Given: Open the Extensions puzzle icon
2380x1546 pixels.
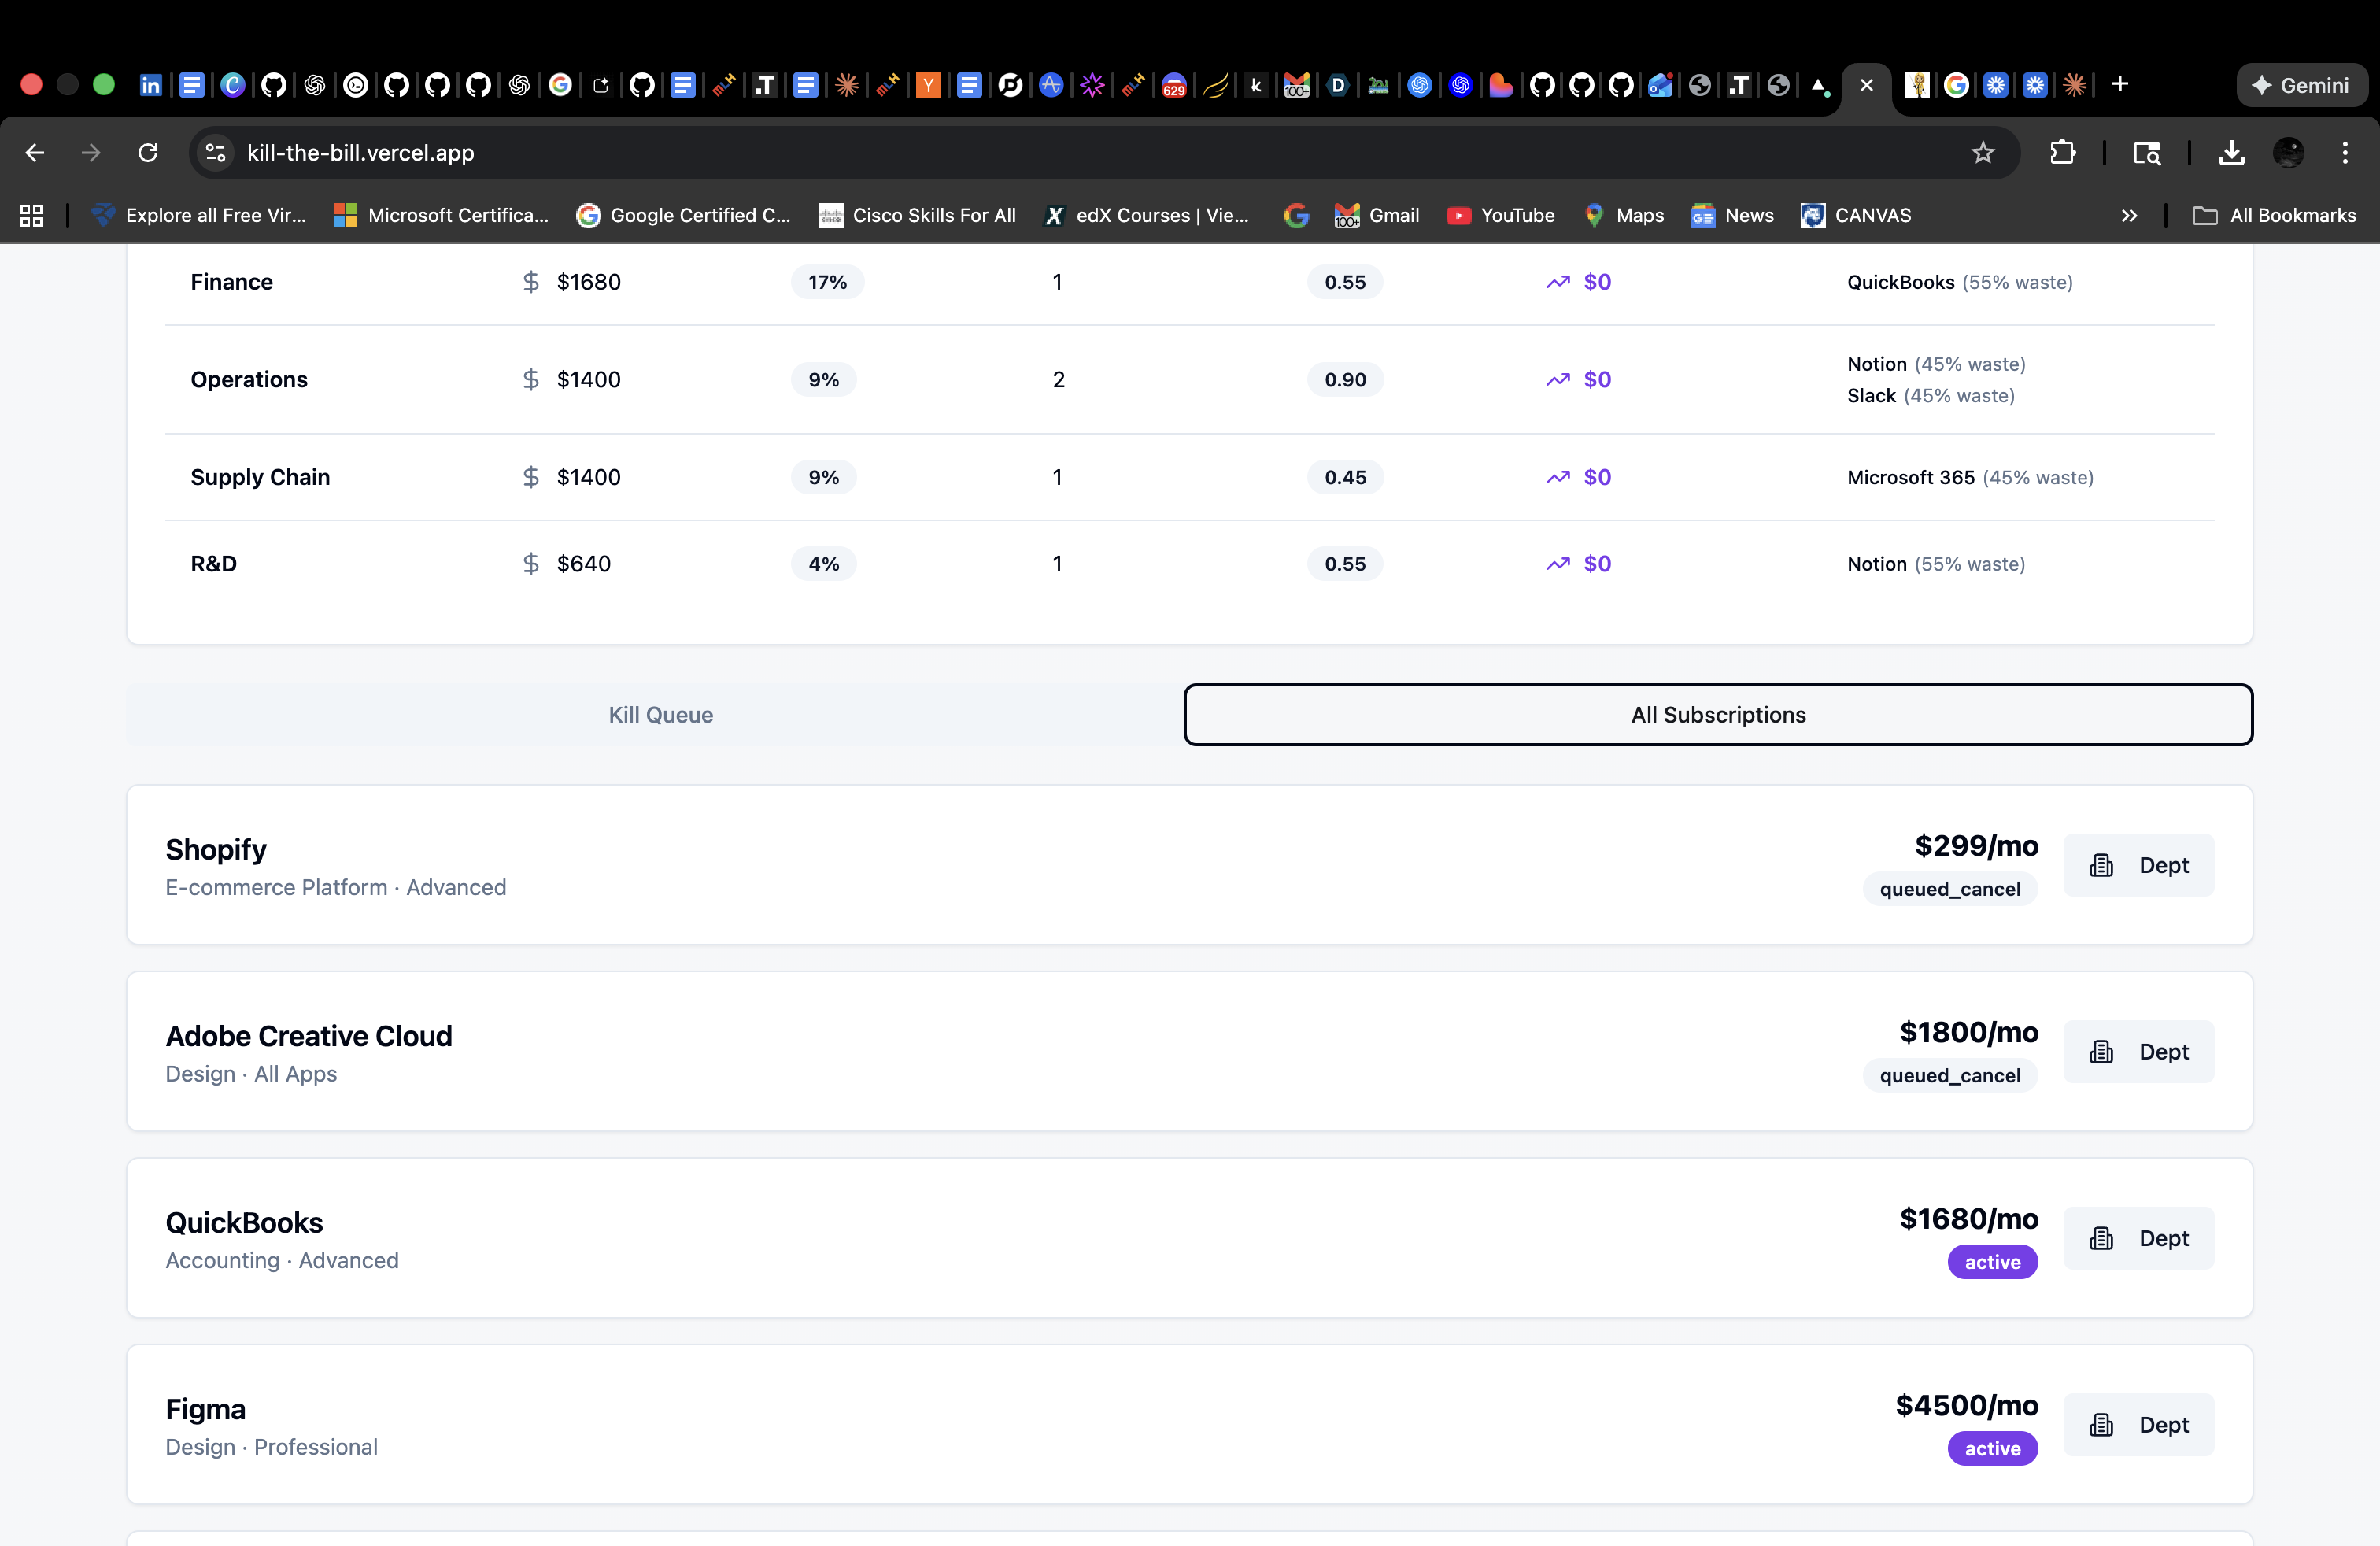Looking at the screenshot, I should coord(2062,153).
